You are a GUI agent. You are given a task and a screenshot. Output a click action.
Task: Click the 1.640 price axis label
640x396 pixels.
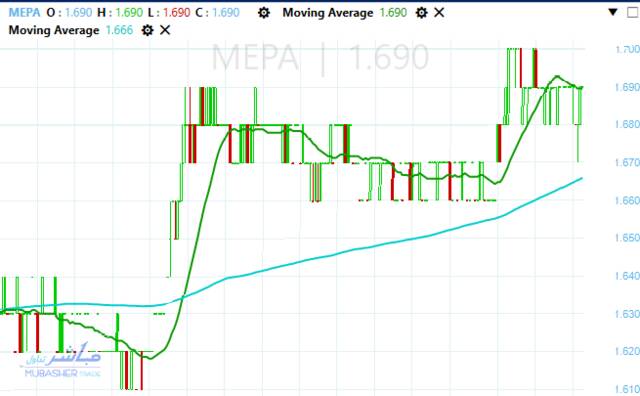(627, 276)
